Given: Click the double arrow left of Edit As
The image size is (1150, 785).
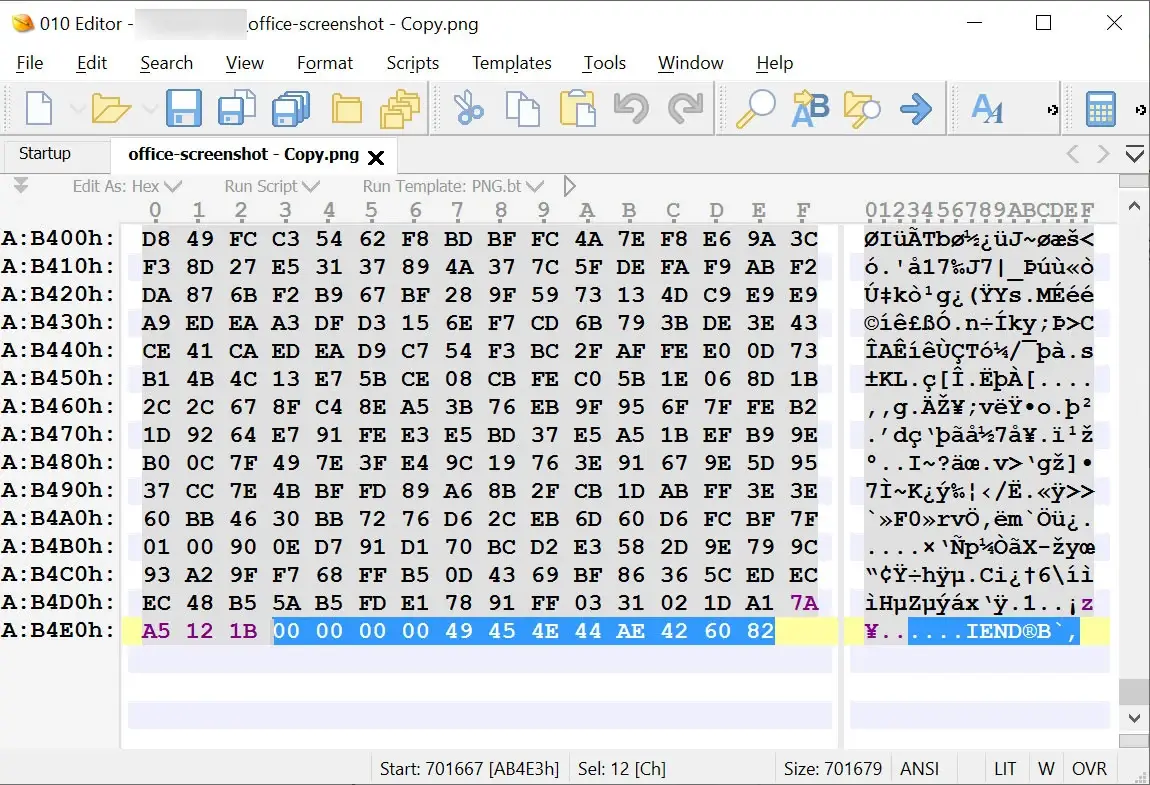Looking at the screenshot, I should [21, 186].
